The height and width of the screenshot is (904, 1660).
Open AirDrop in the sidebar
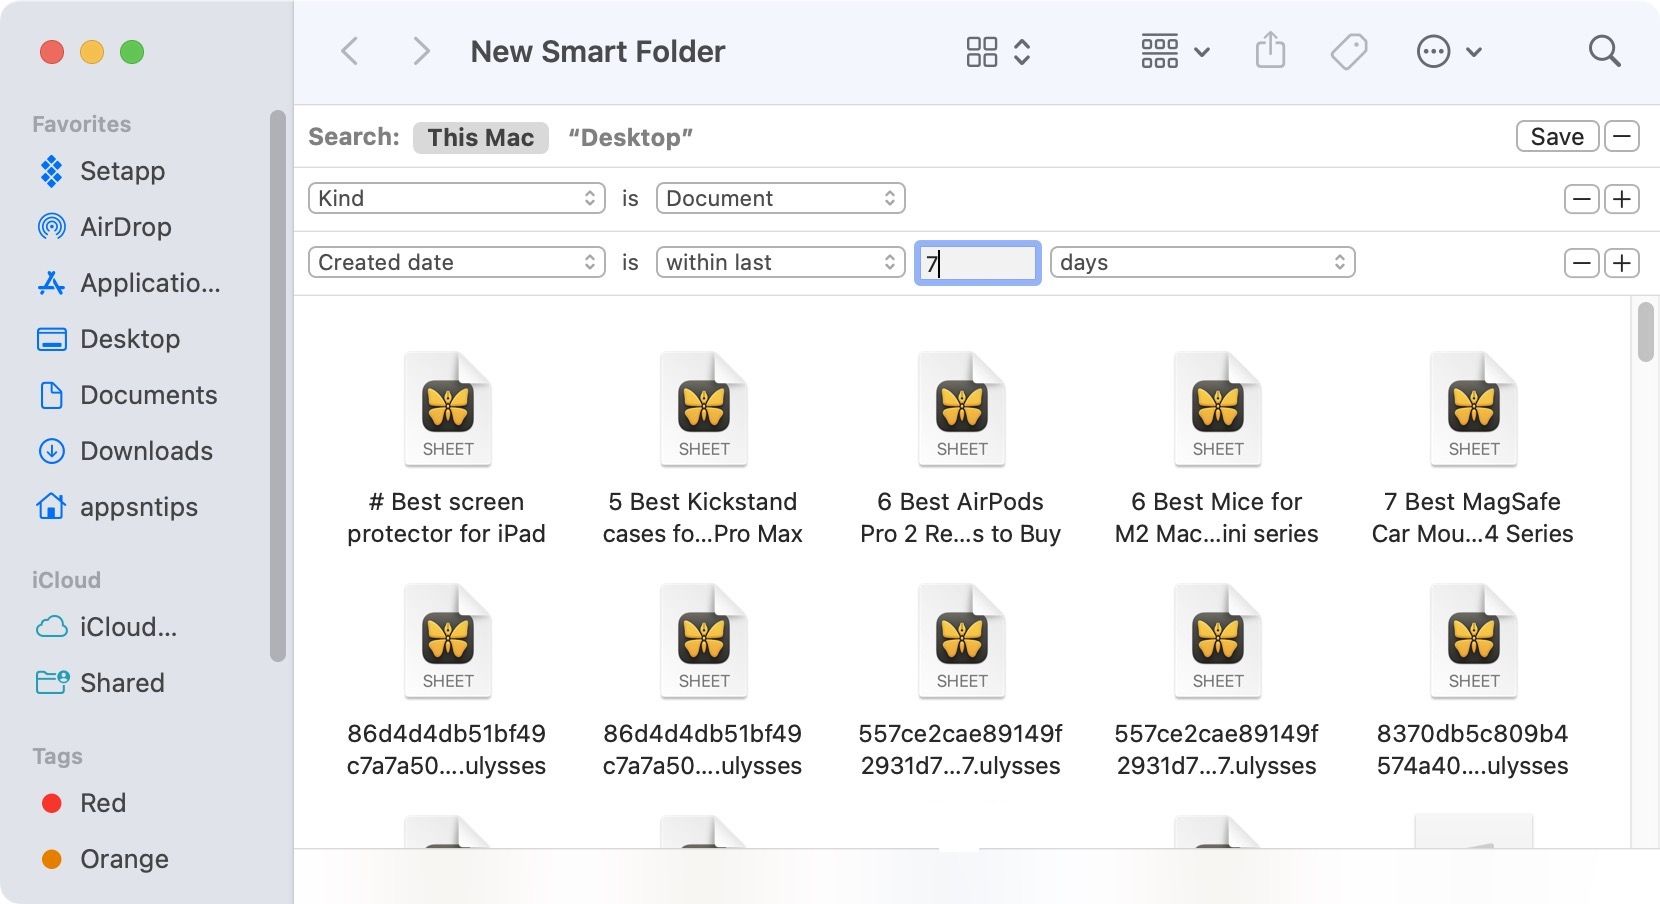click(125, 227)
